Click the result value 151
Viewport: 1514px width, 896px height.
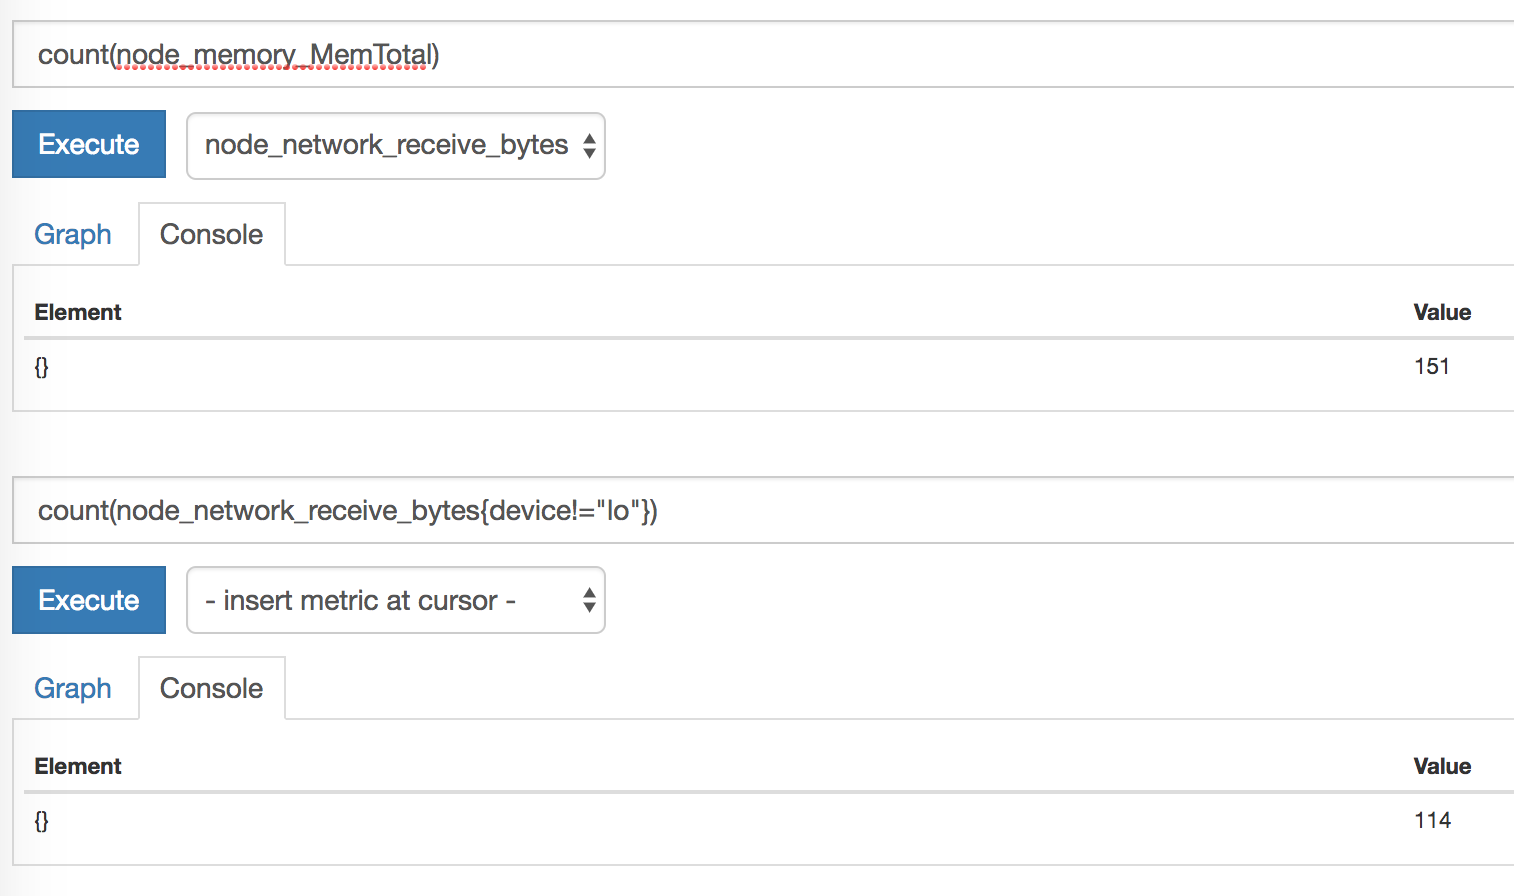pos(1431,367)
